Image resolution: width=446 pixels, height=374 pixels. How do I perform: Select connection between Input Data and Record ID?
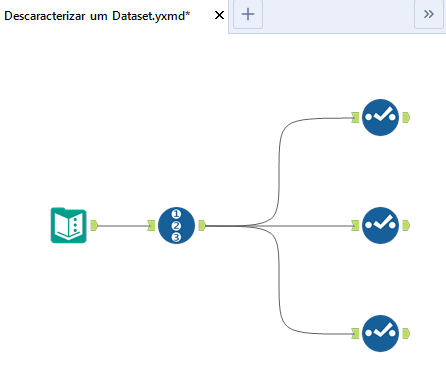[123, 226]
